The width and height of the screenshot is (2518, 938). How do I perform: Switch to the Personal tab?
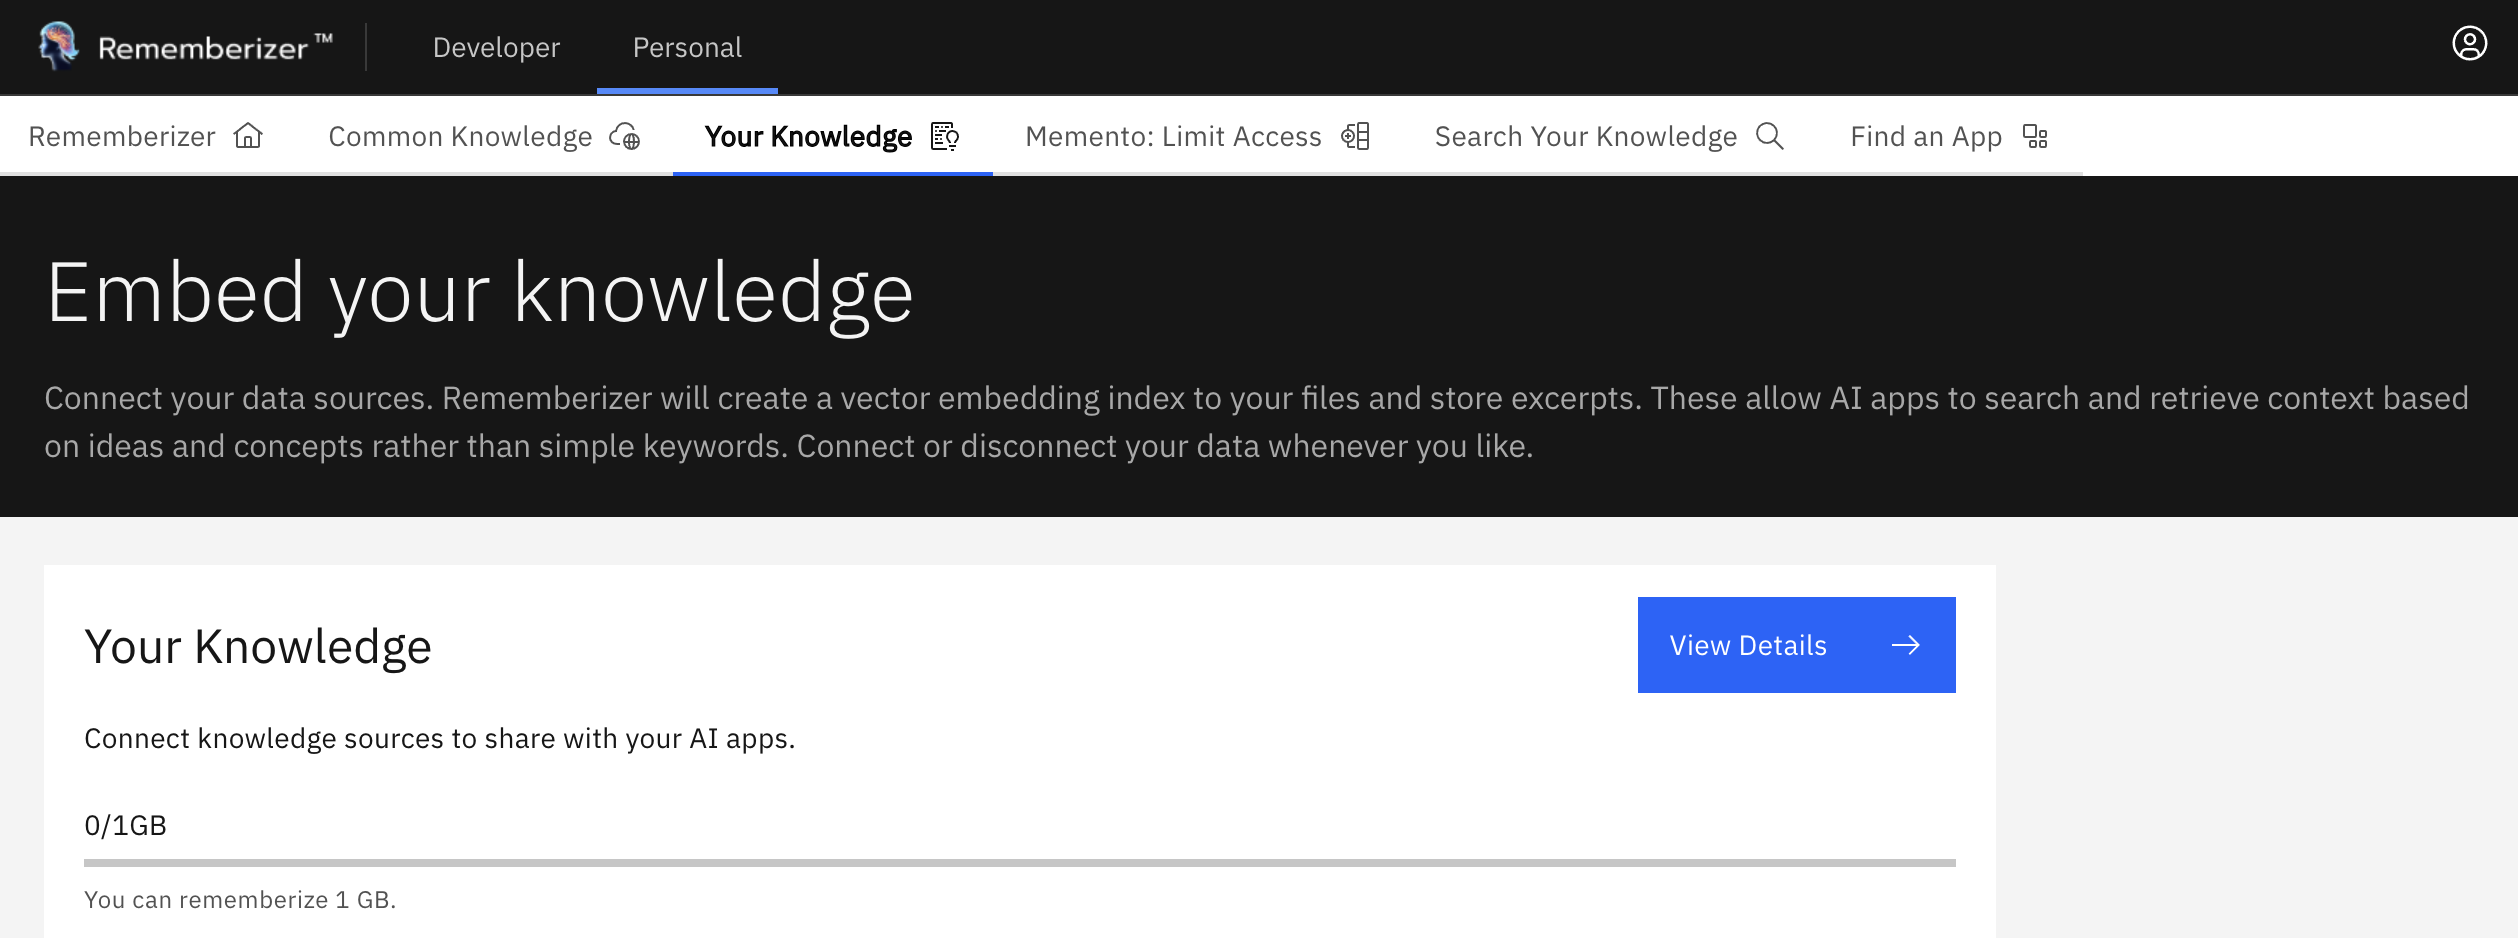click(x=686, y=47)
